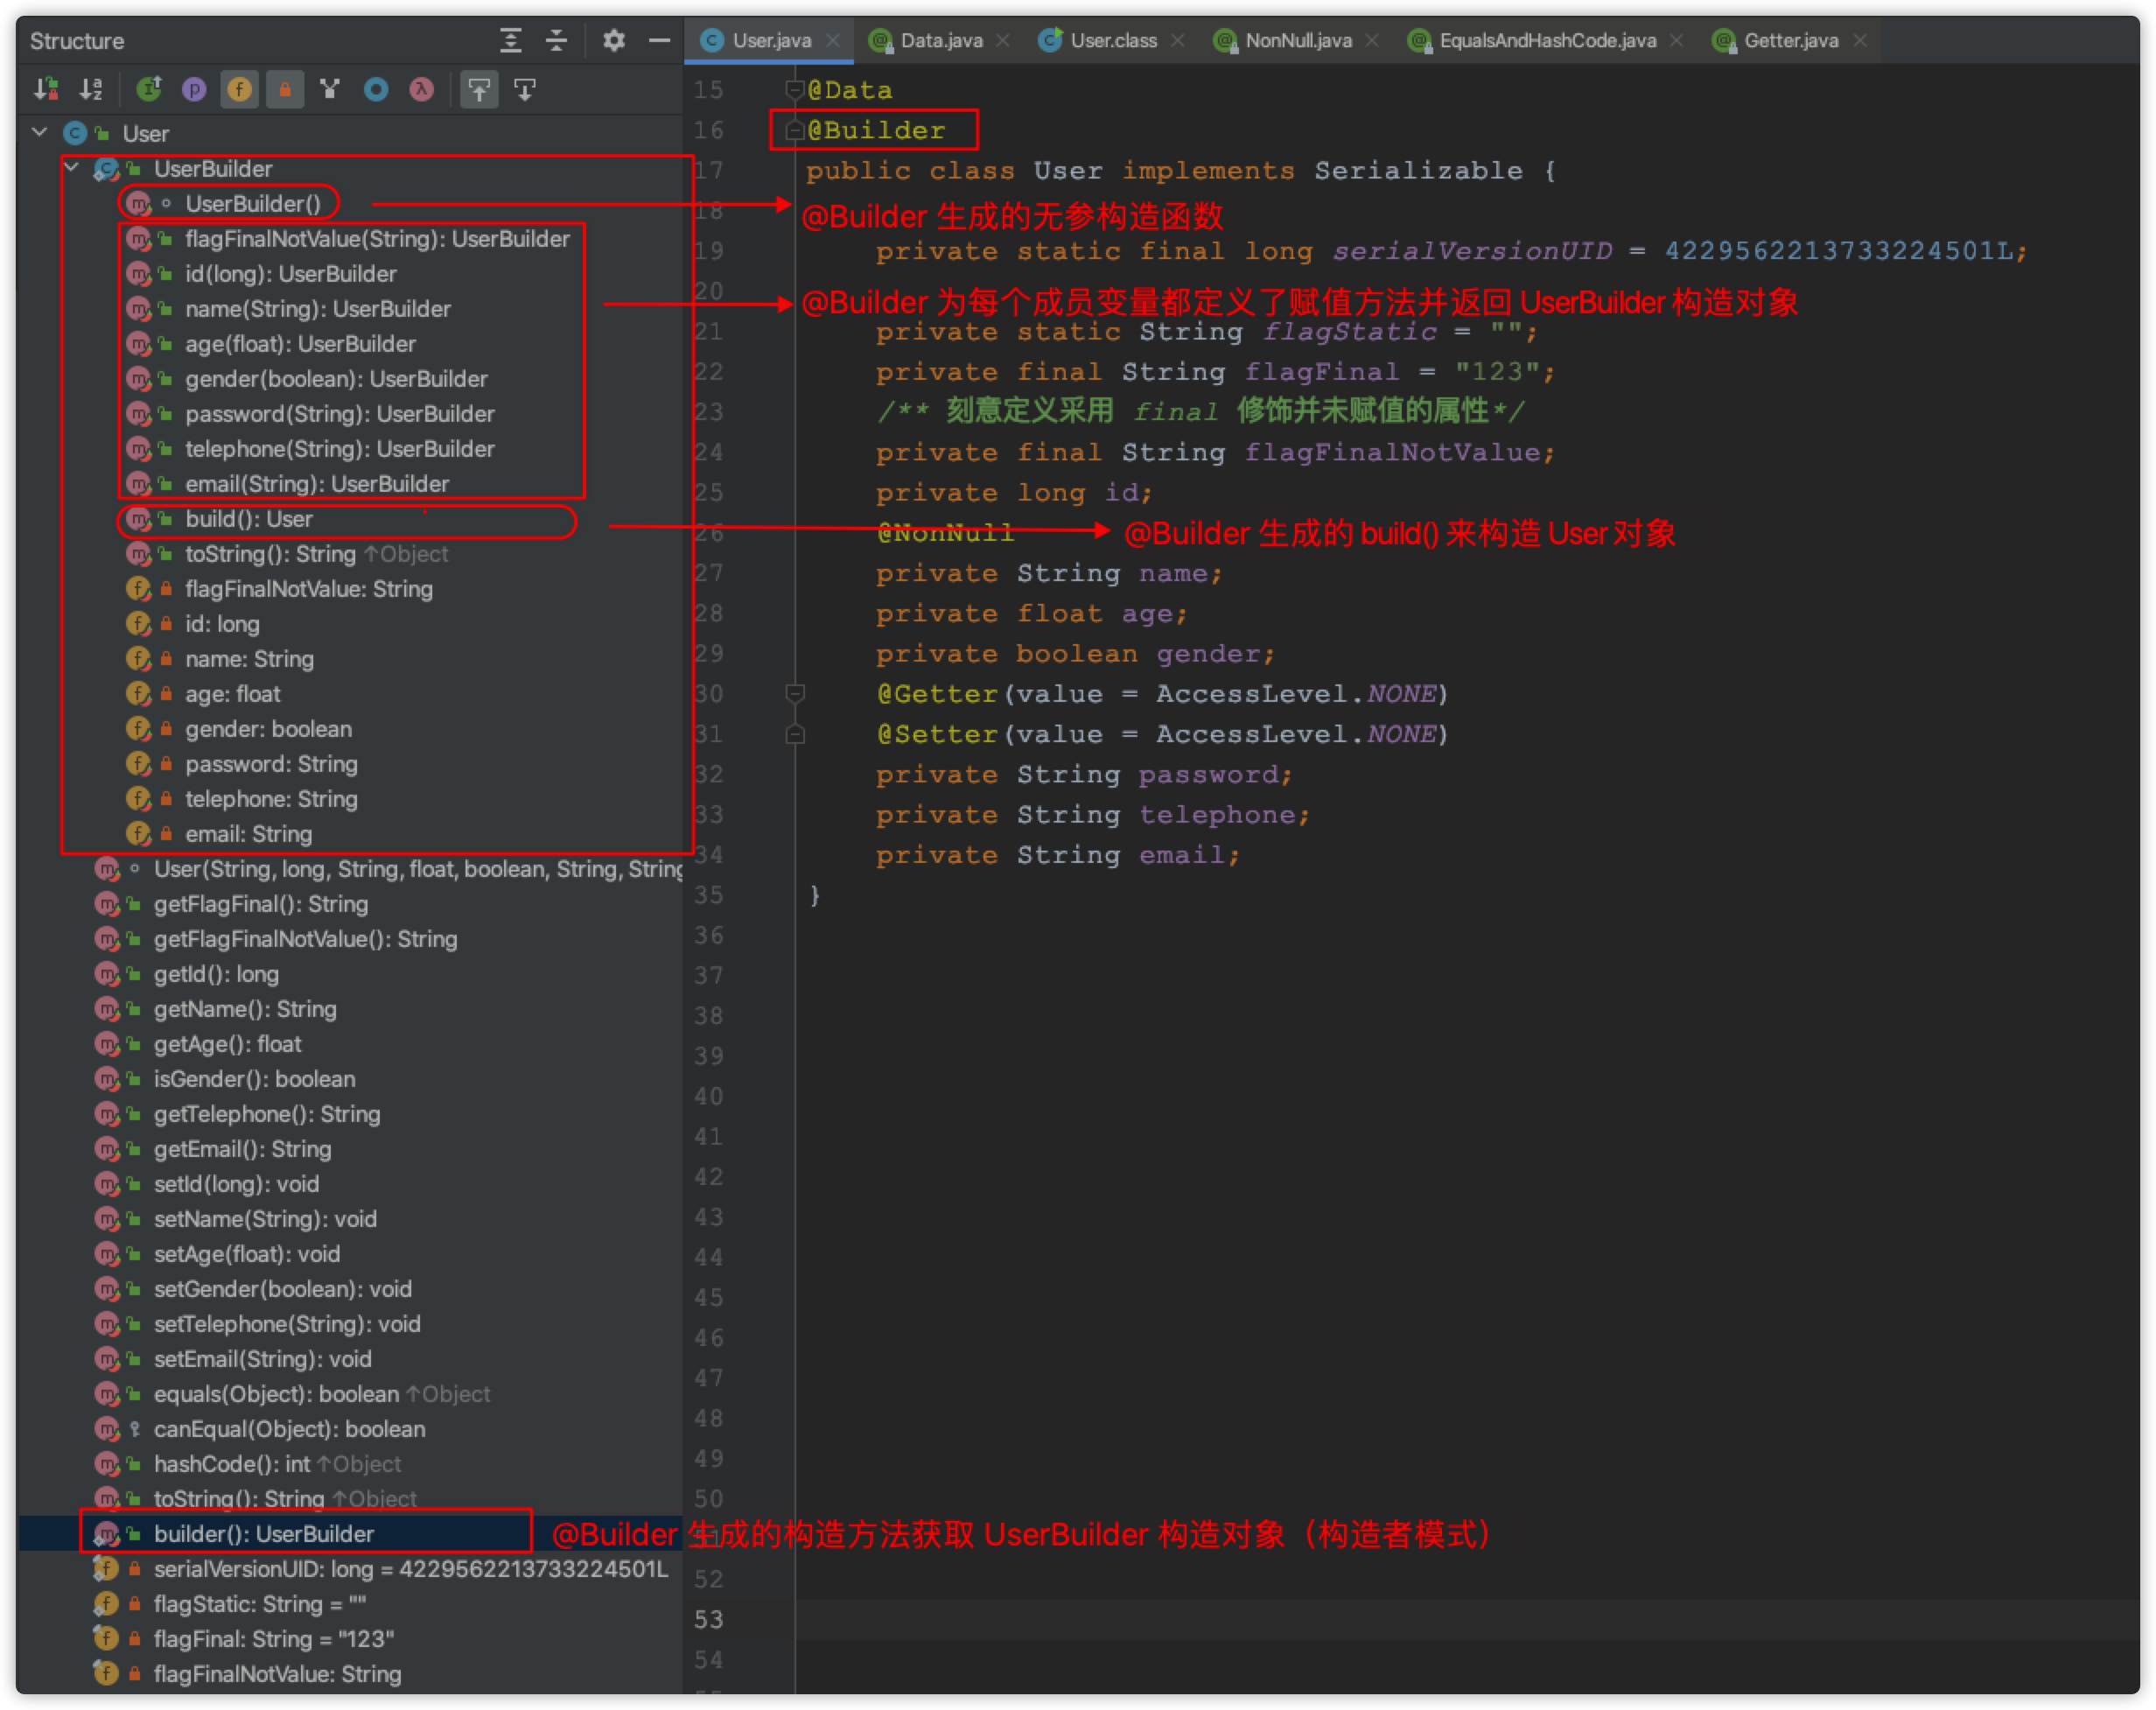The width and height of the screenshot is (2156, 1710).
Task: Click method icon beside canEqual(Object): boolean
Action: [x=107, y=1429]
